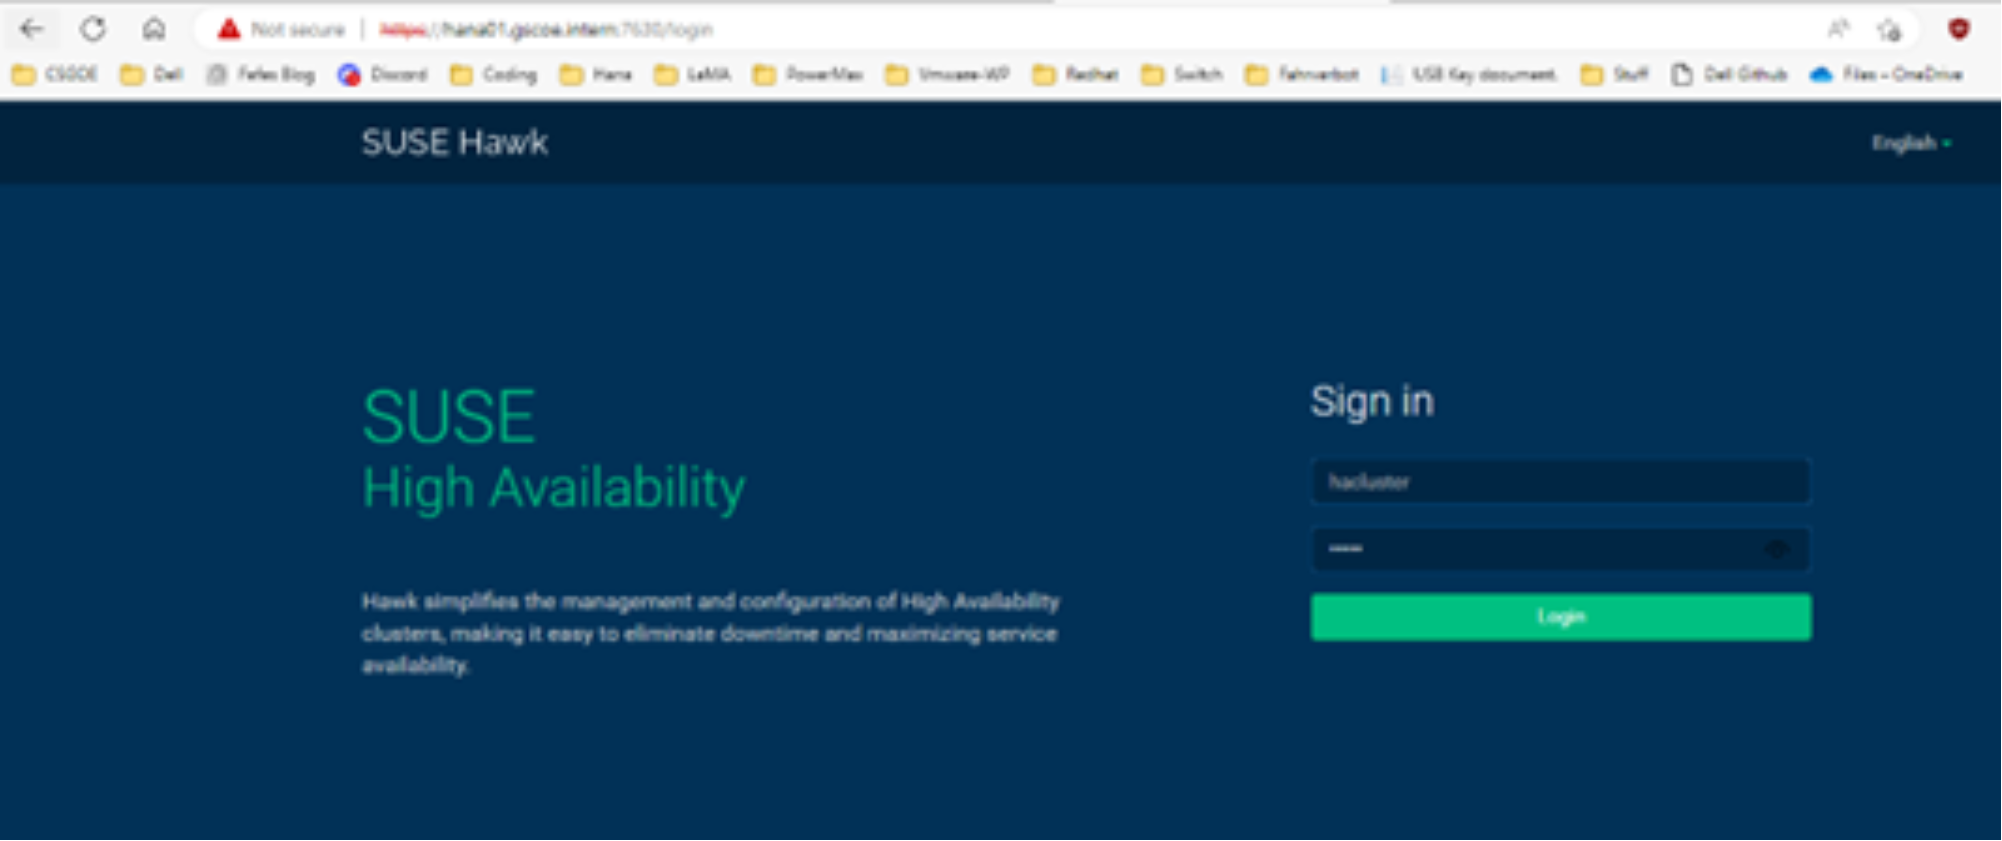Click the Not secure label text
Viewport: 2002px width, 841px height.
click(x=297, y=29)
